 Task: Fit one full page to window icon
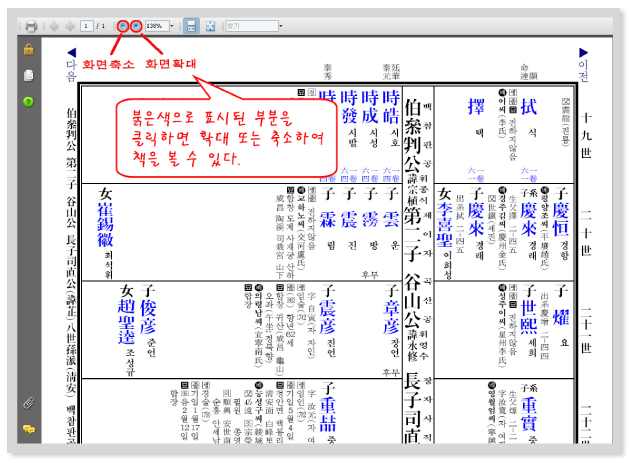coord(210,26)
